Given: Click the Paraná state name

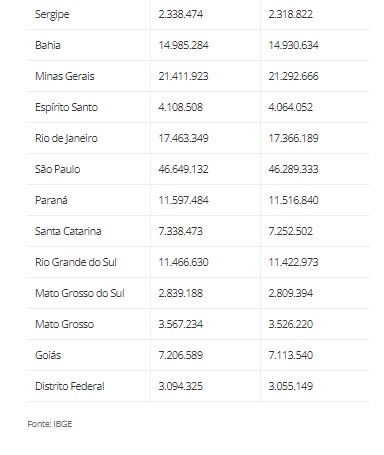Looking at the screenshot, I should (51, 200).
